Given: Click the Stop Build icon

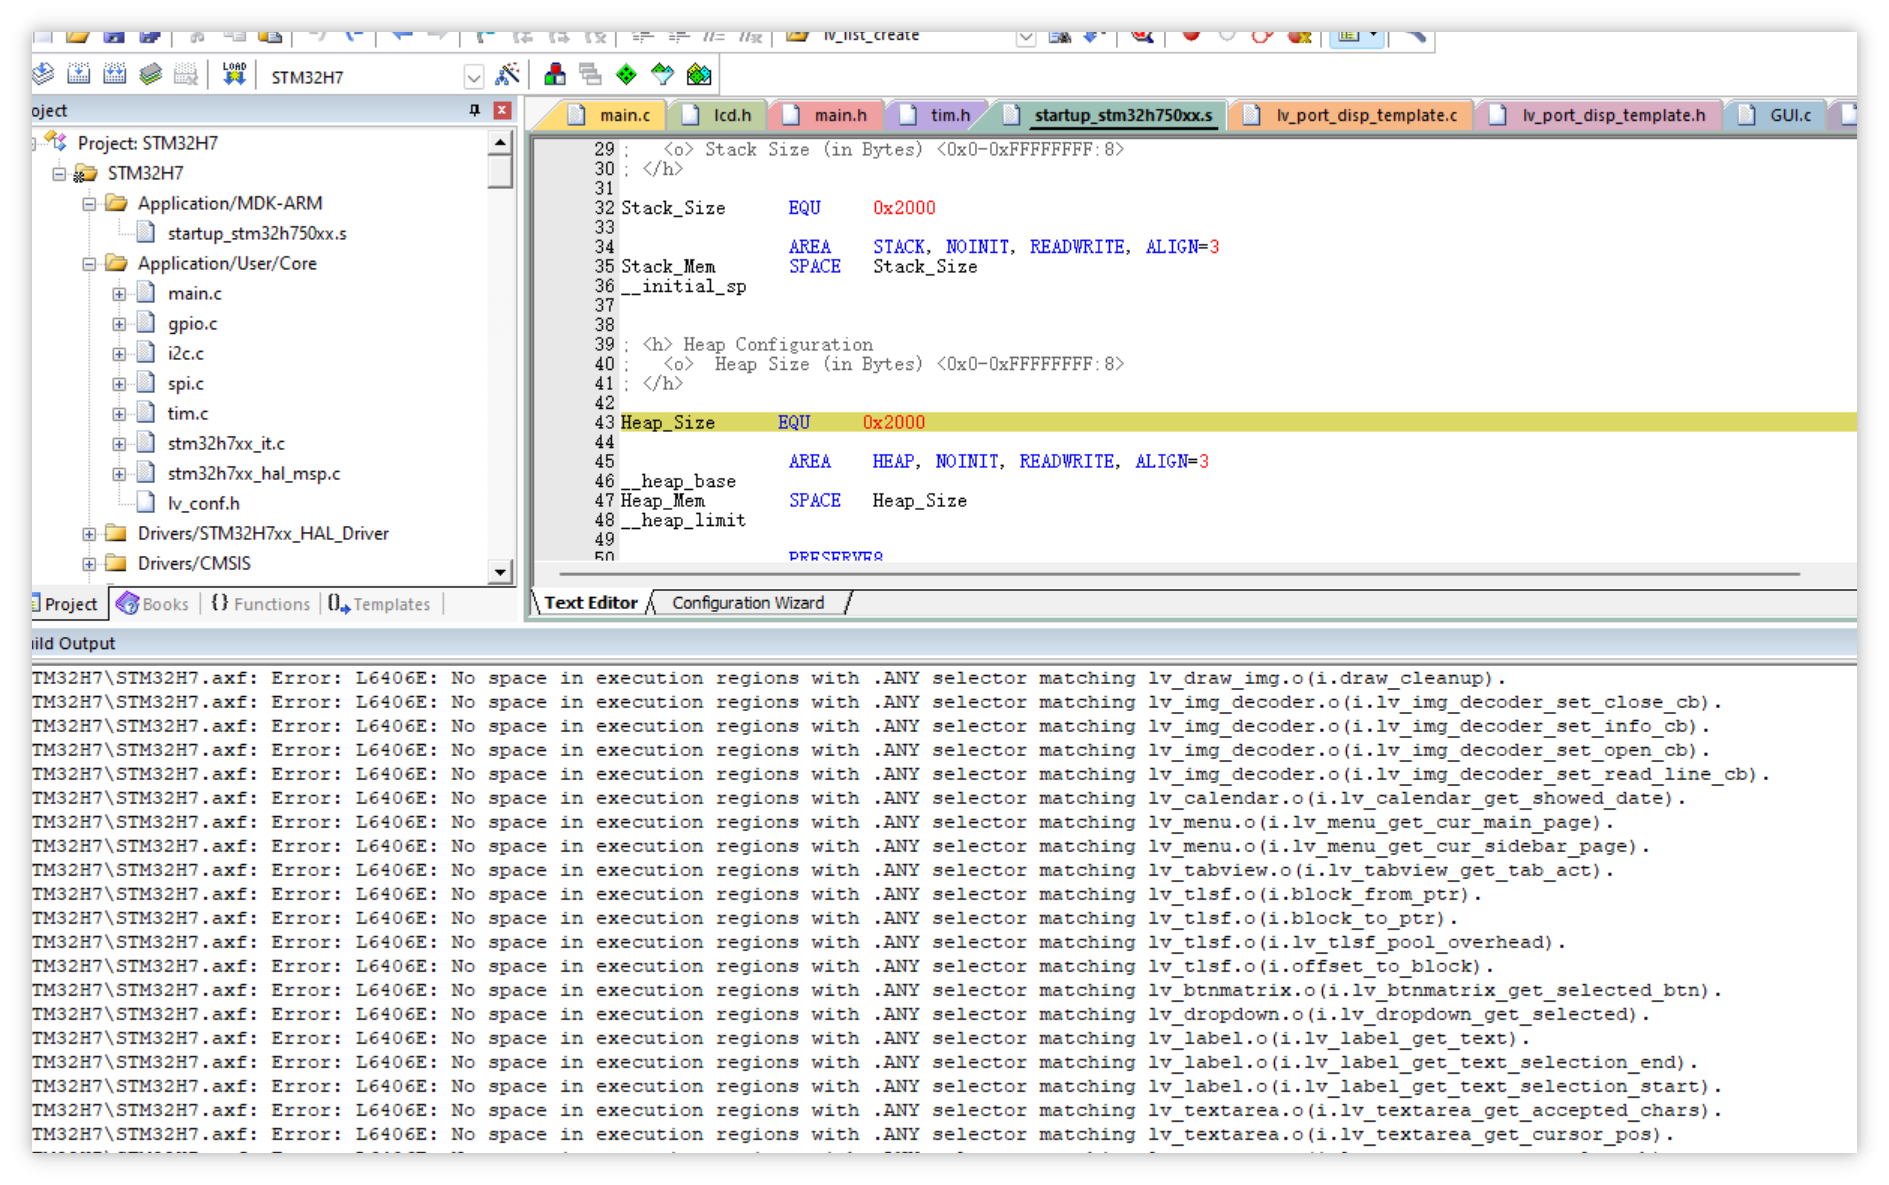Looking at the screenshot, I should coord(186,74).
